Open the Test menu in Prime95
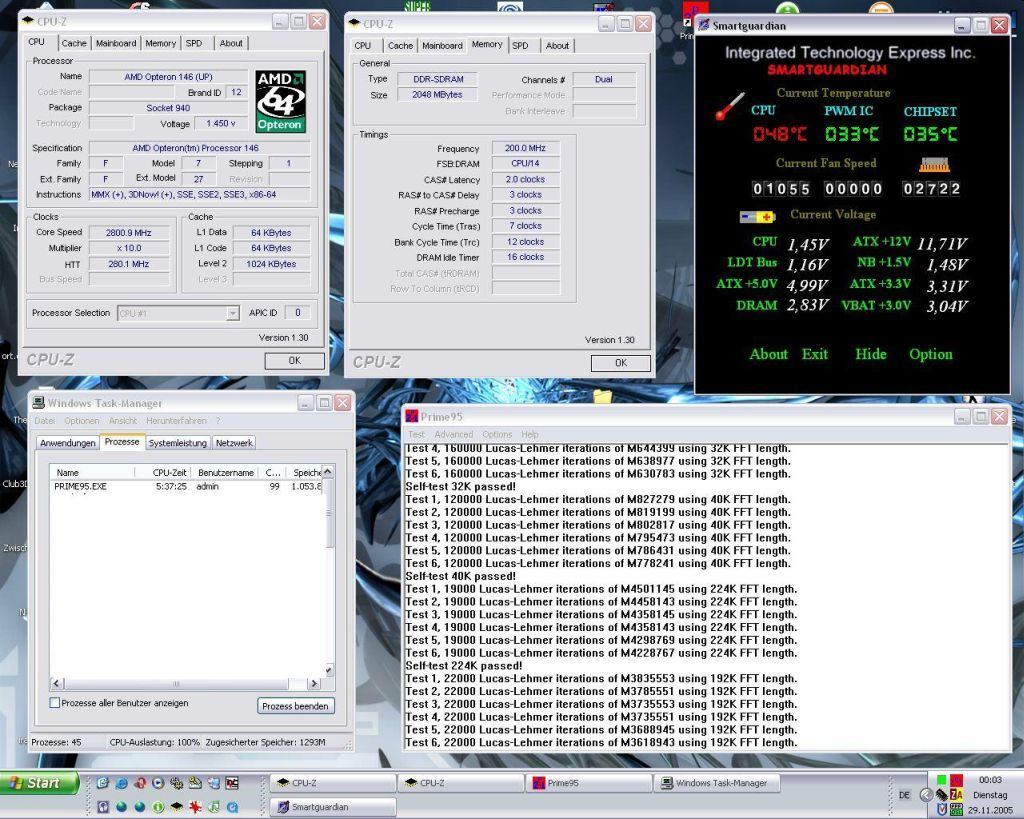This screenshot has height=819, width=1024. coord(416,434)
